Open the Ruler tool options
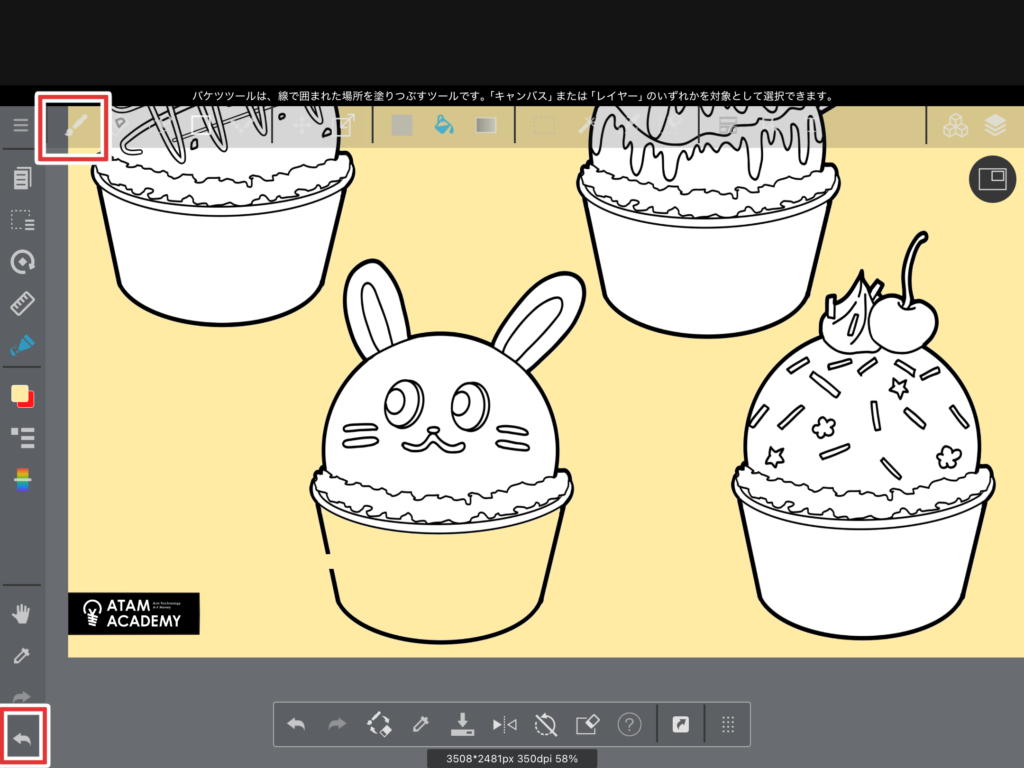 [22, 303]
